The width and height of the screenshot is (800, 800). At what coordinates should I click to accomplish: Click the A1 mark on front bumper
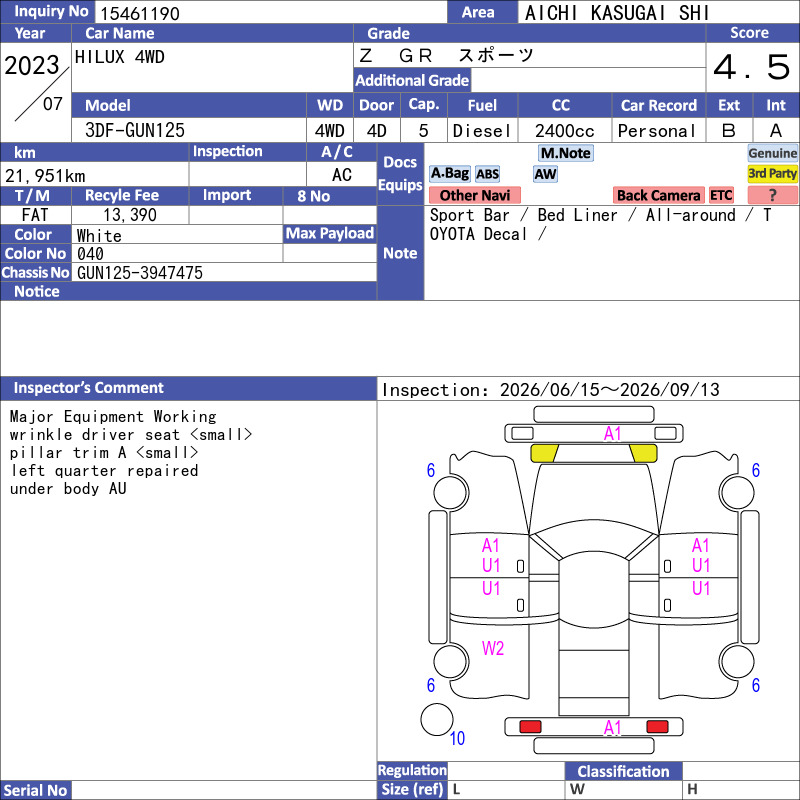(x=612, y=434)
